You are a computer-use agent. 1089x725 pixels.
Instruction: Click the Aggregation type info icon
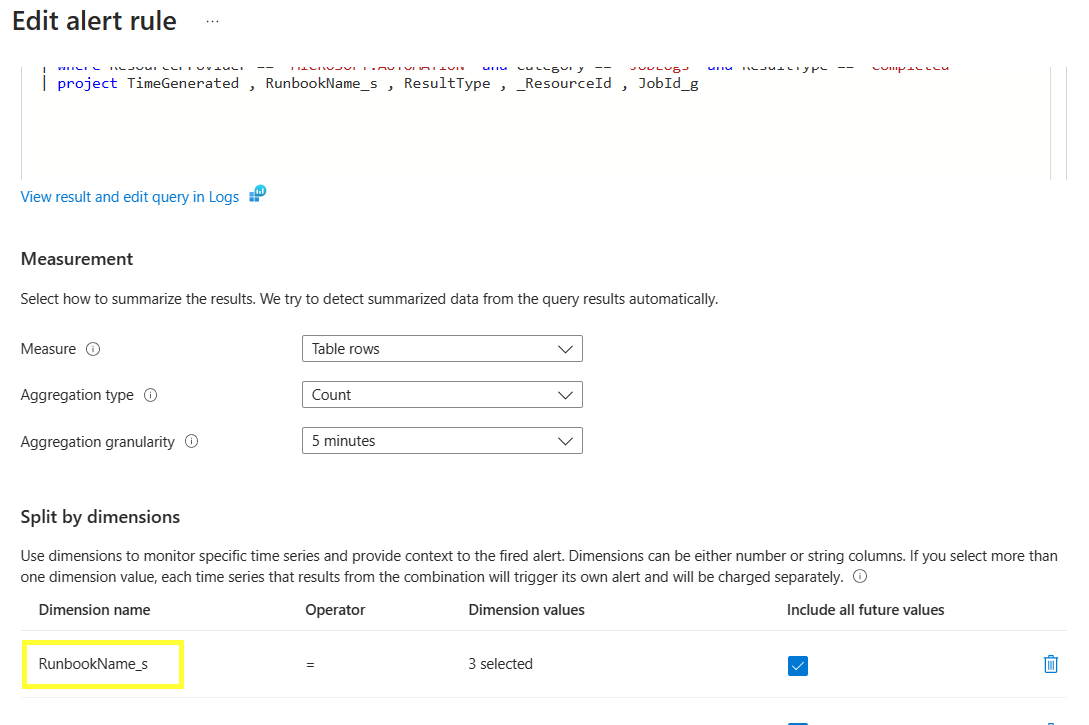[150, 395]
